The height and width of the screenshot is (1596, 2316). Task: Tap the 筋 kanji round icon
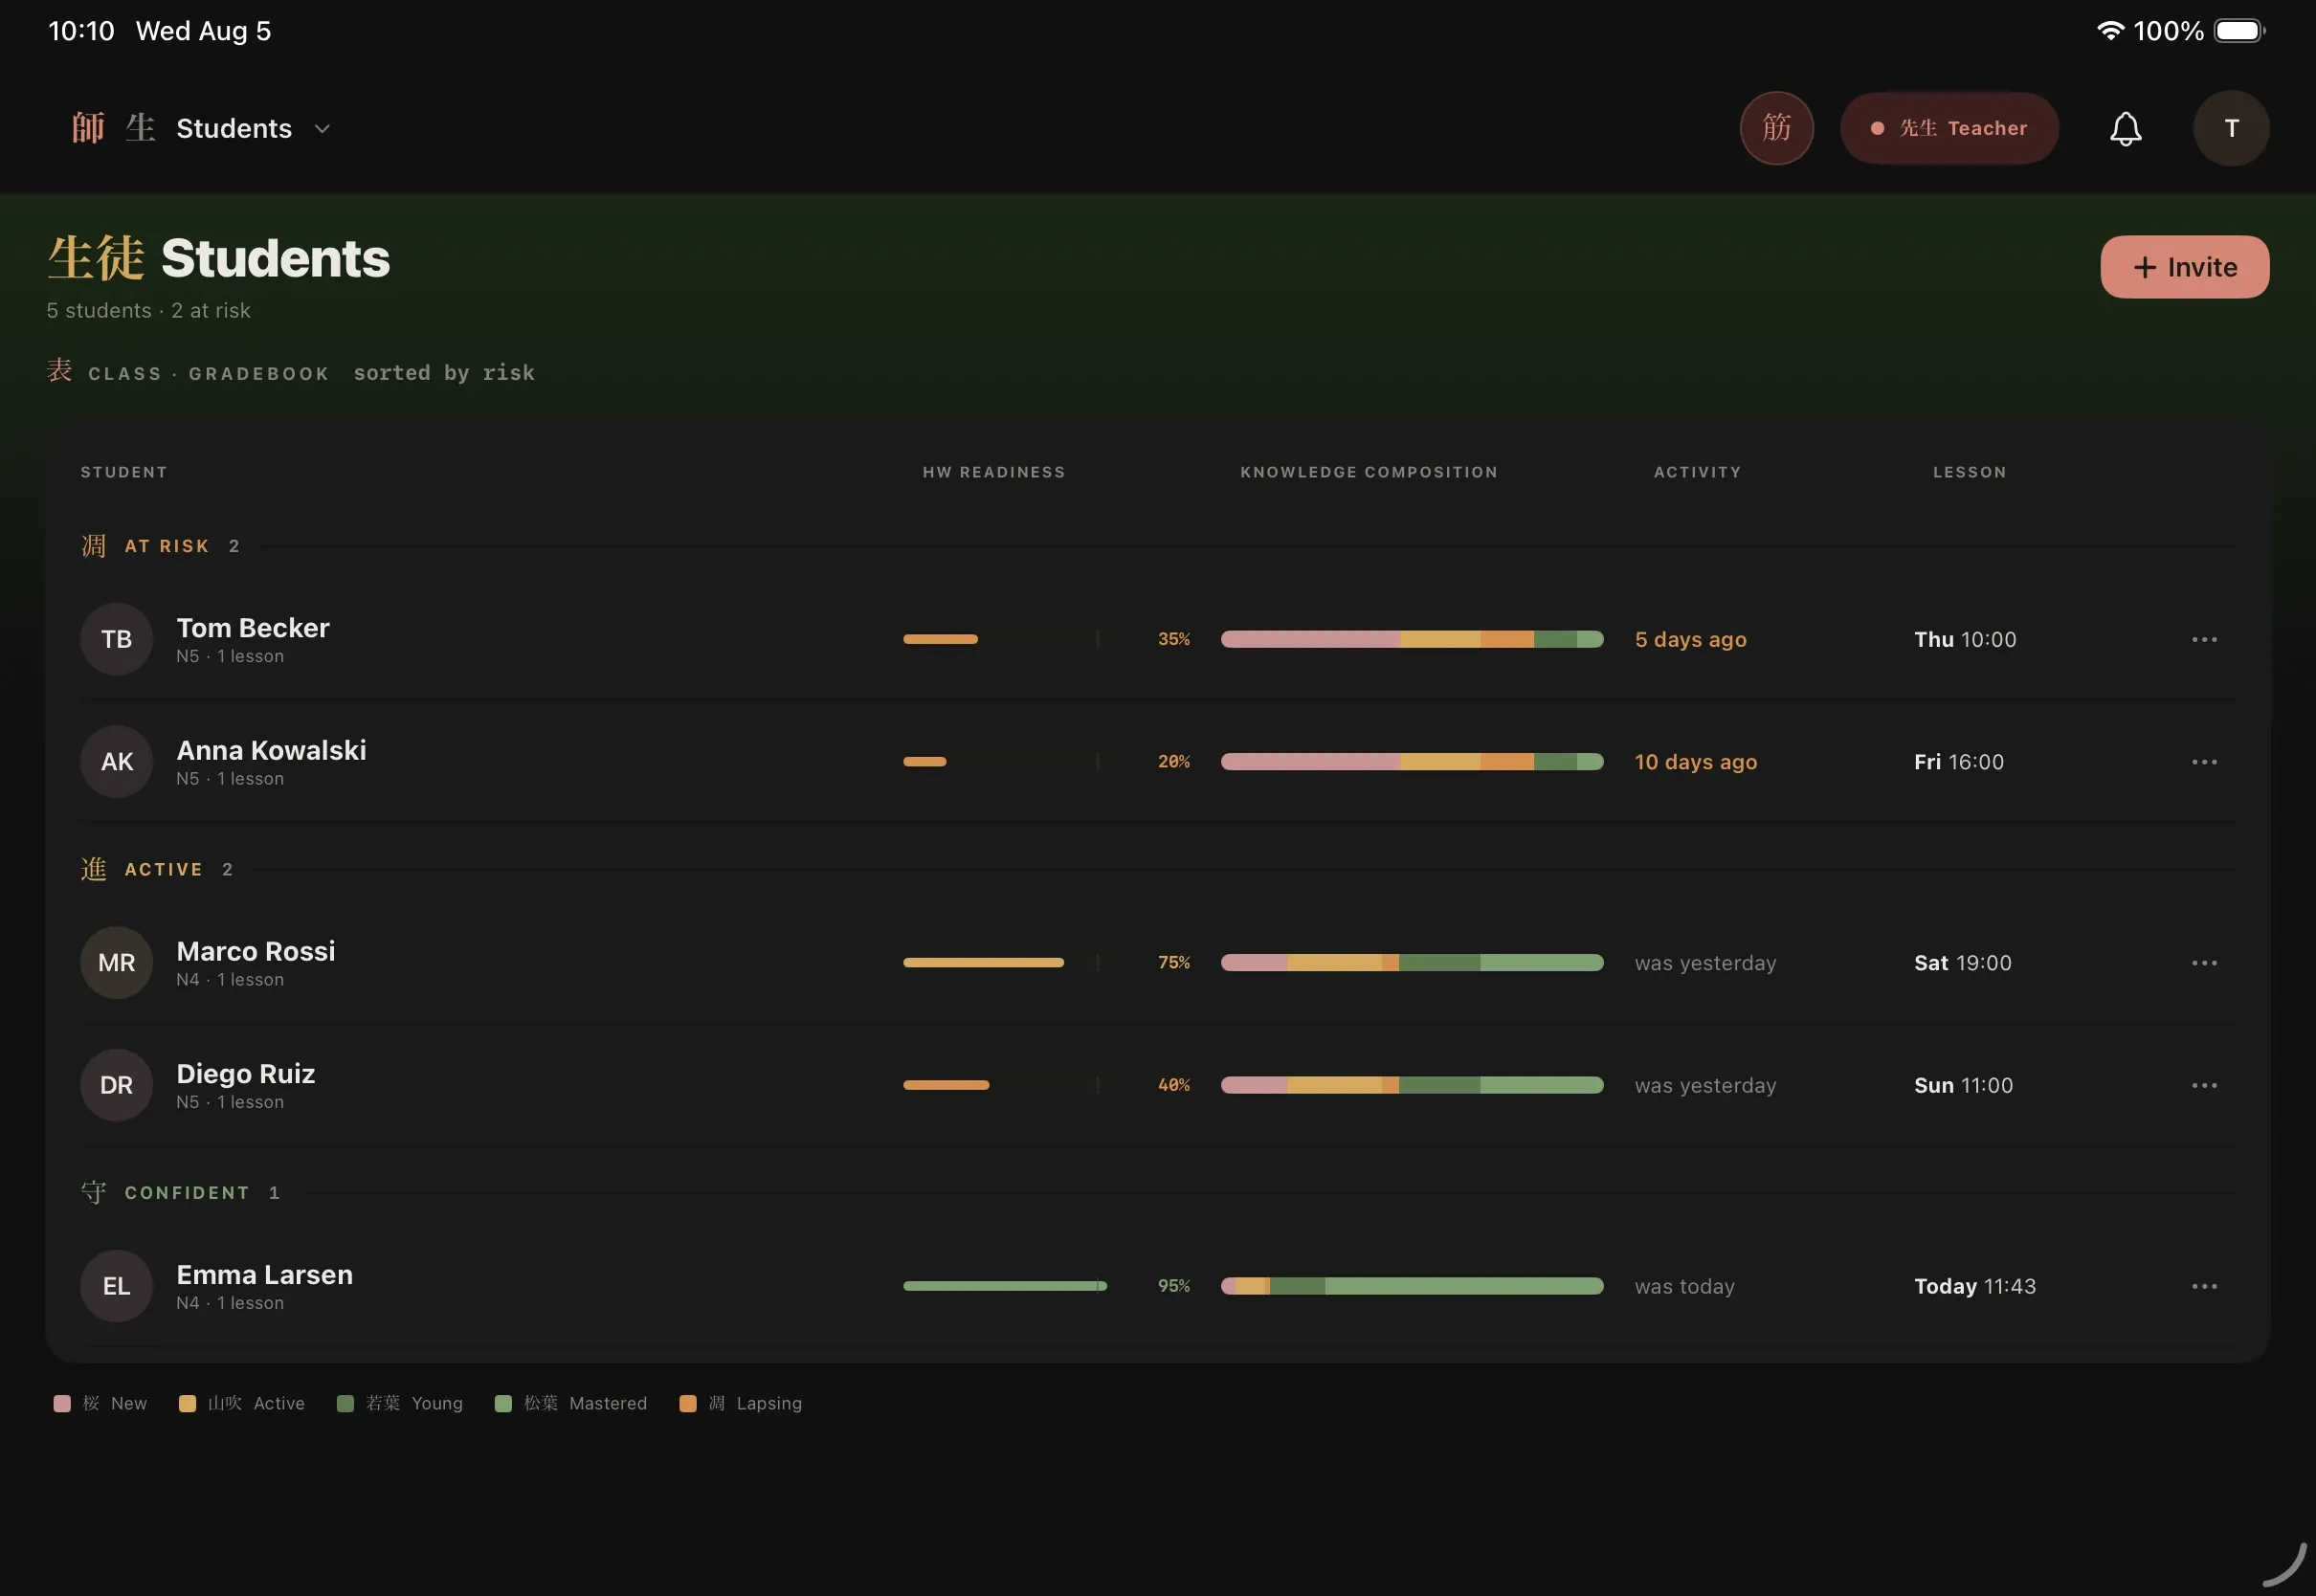(1776, 128)
